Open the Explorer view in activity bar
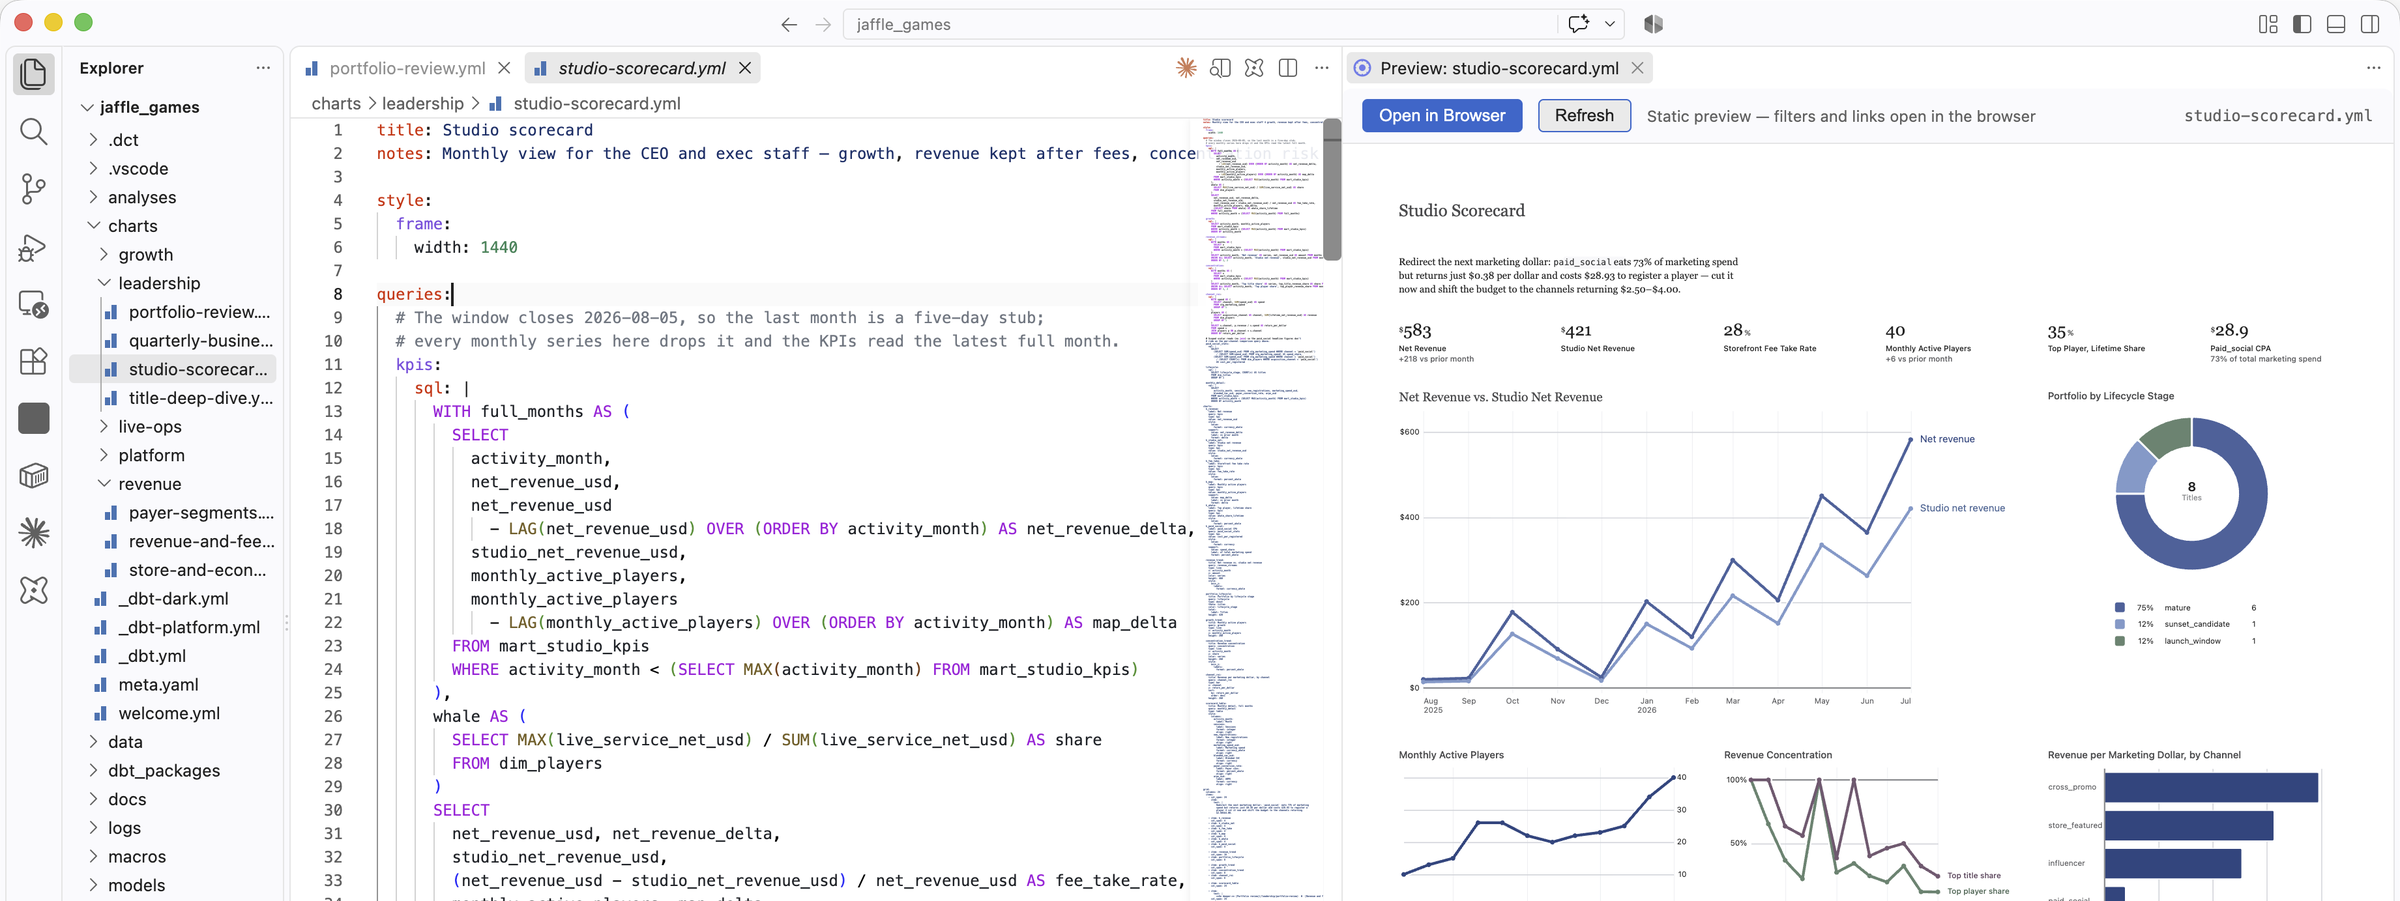This screenshot has height=901, width=2400. pyautogui.click(x=34, y=74)
